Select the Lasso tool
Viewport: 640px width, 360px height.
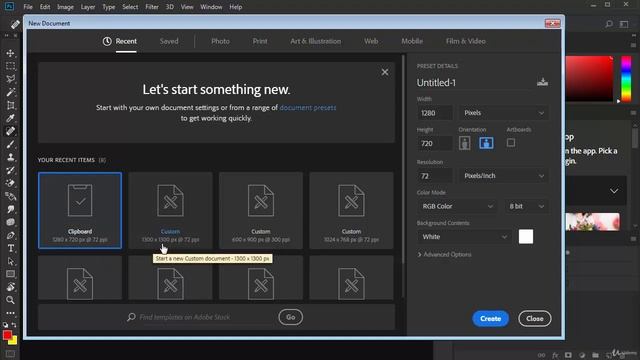(x=10, y=79)
